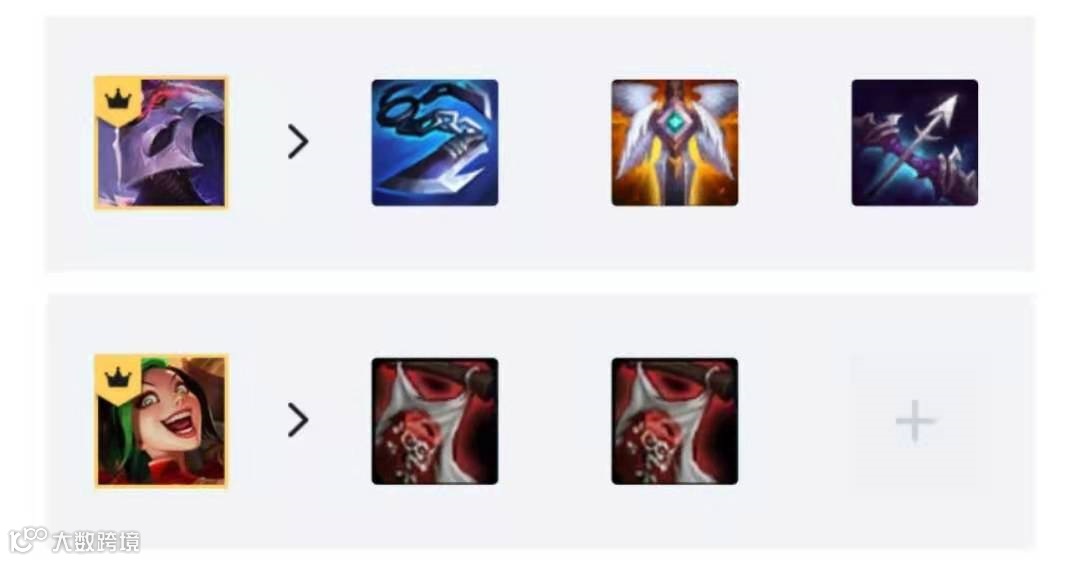Add an item in the empty plus slot
The image size is (1080, 561).
click(x=915, y=421)
